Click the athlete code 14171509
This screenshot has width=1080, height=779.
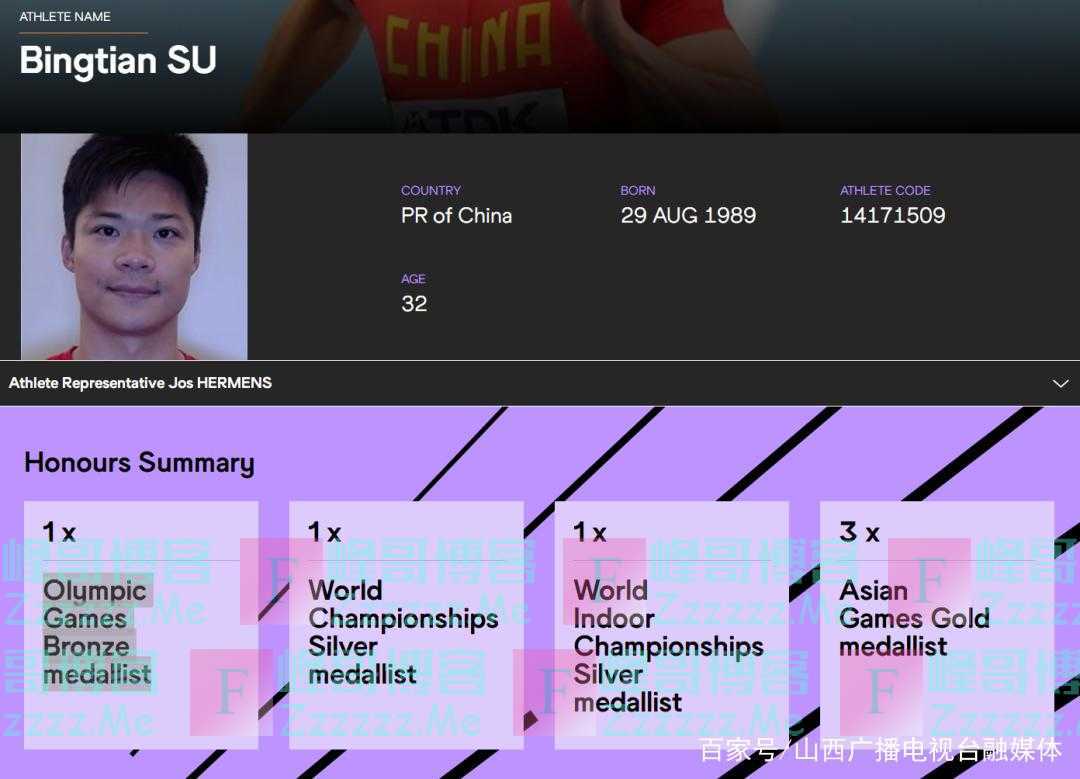(893, 216)
